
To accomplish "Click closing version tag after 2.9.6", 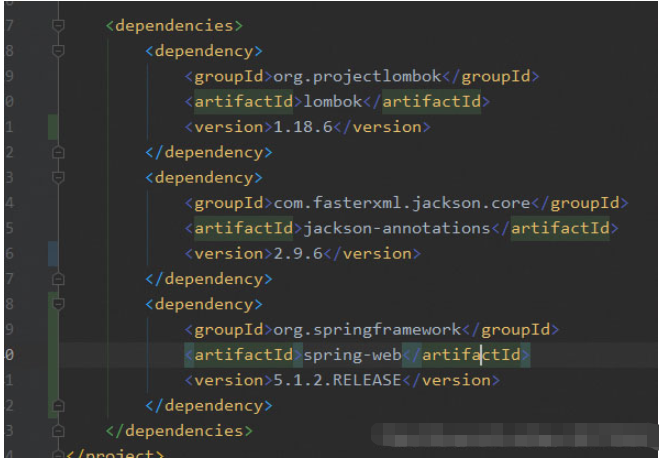I will pos(372,254).
